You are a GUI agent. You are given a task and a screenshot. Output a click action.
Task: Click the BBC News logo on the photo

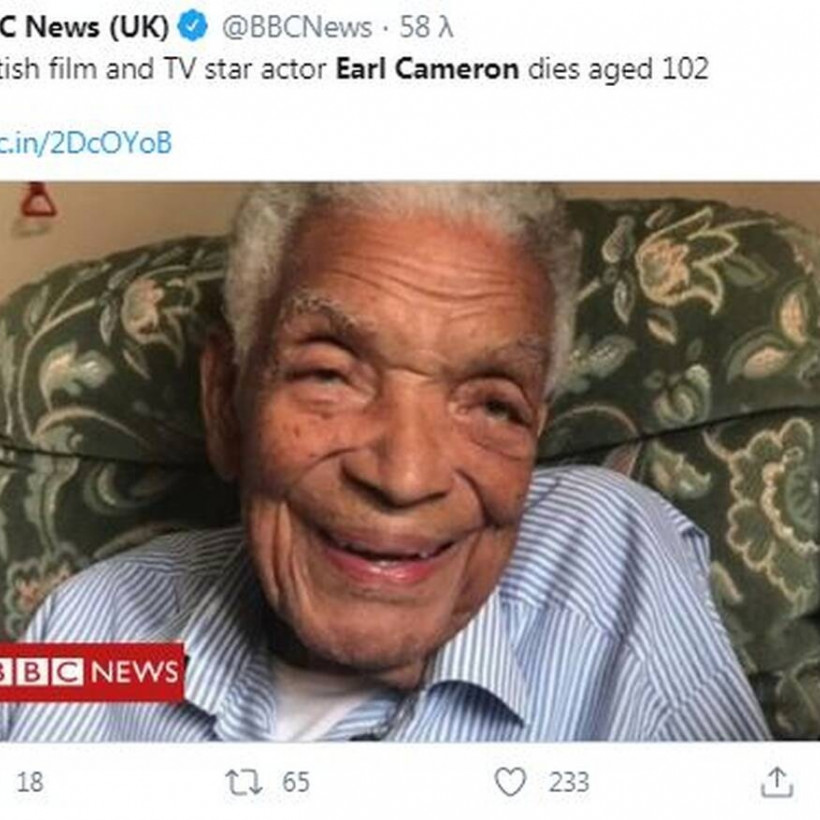pos(90,671)
